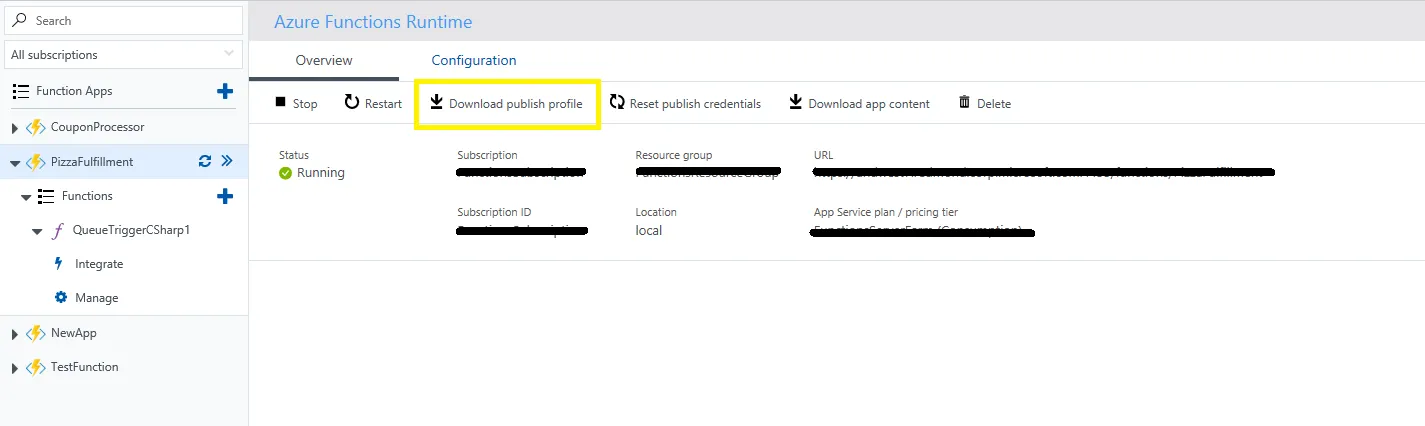Click the redacted Resource group value
Screen dimensions: 1425x426
(x=707, y=173)
